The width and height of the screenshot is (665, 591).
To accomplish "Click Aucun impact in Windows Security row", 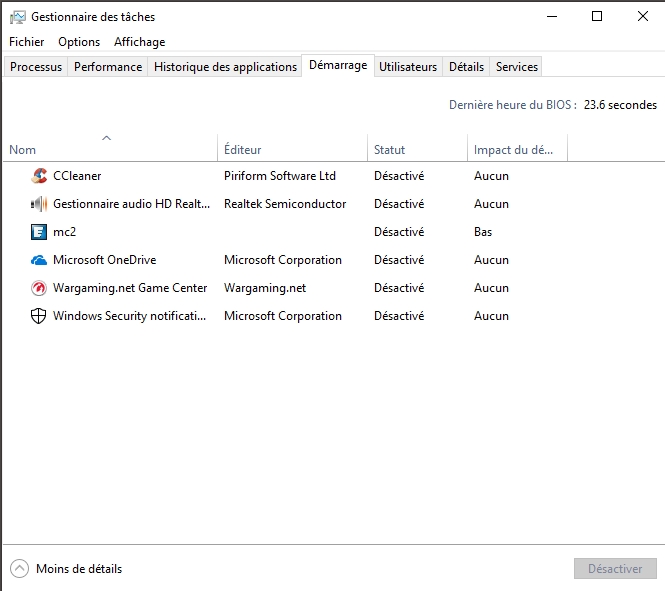I will click(491, 316).
